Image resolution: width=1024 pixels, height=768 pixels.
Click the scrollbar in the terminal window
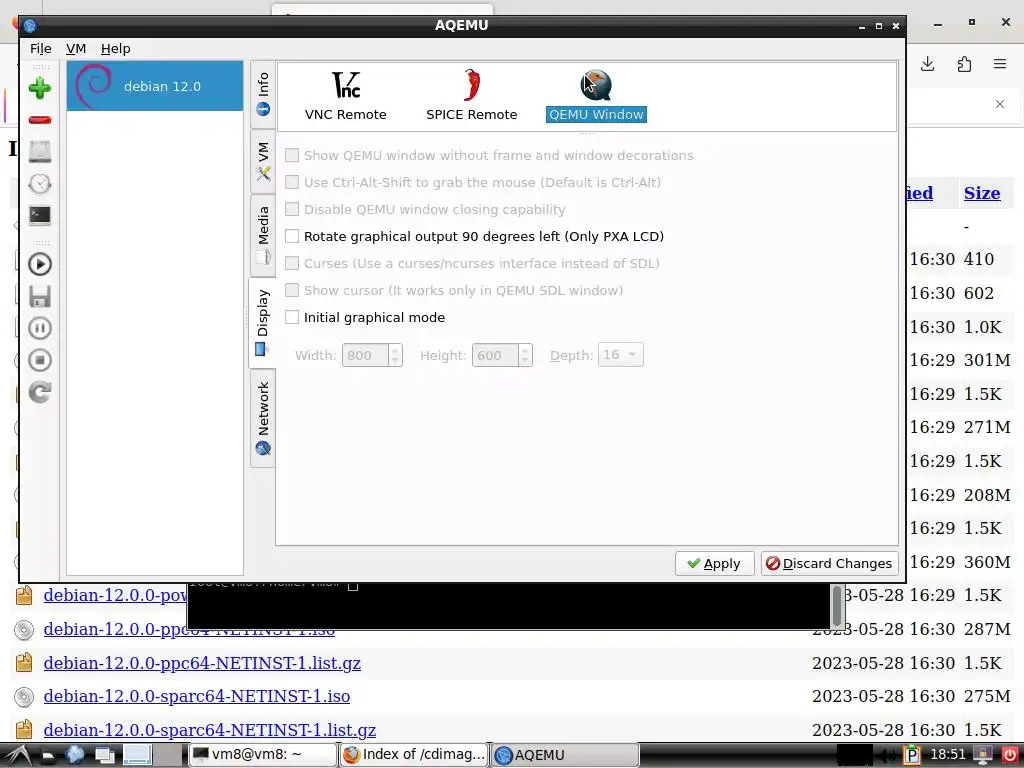(x=837, y=605)
